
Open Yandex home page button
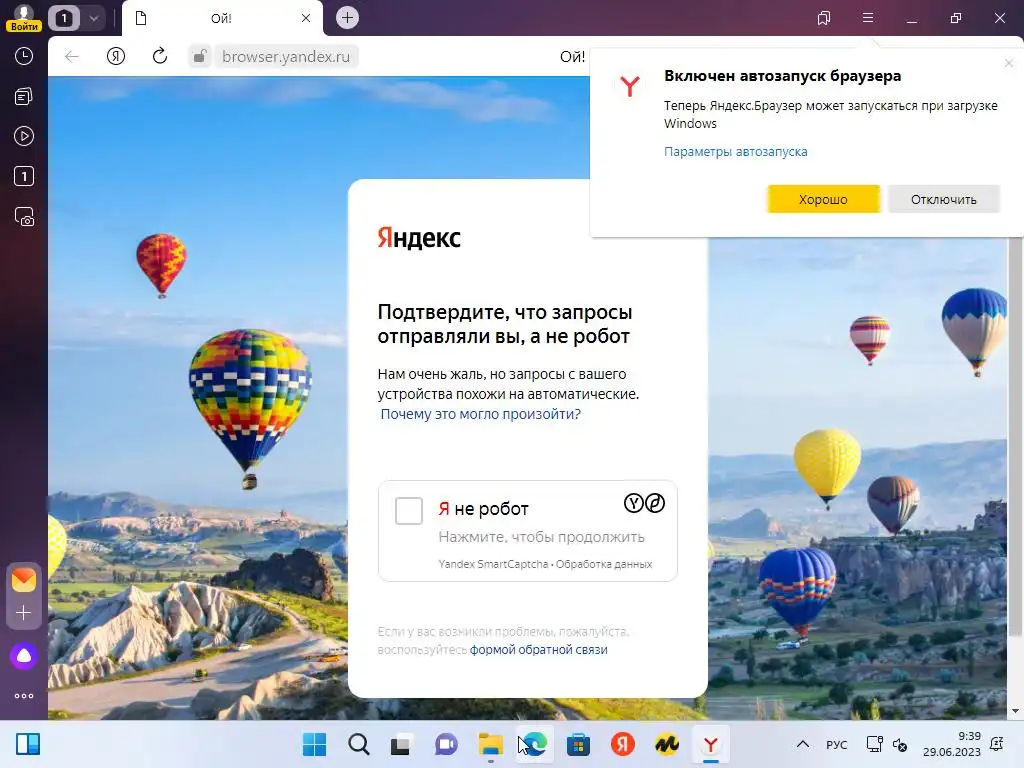click(x=116, y=57)
